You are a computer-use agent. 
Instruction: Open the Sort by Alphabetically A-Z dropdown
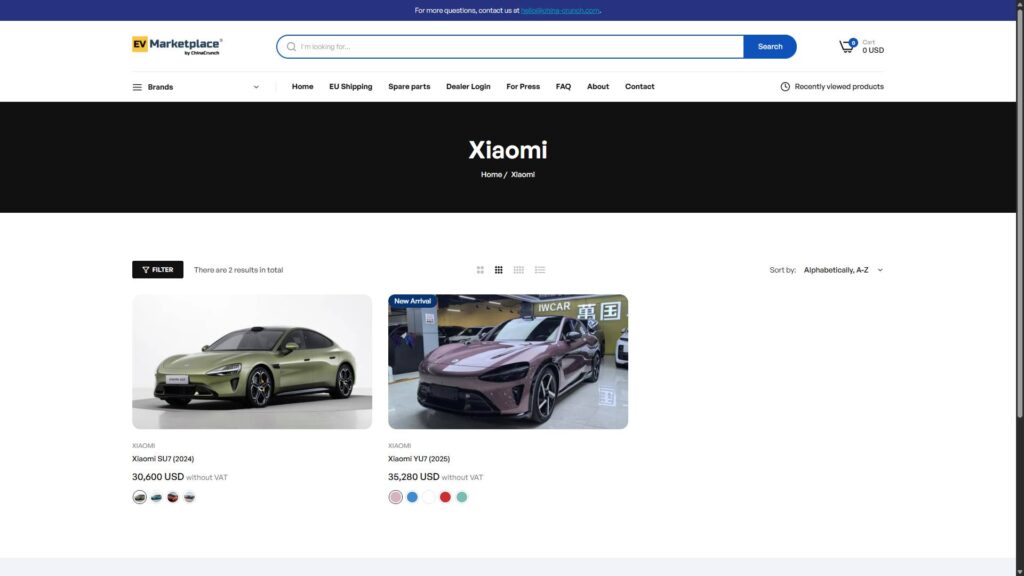pyautogui.click(x=842, y=270)
